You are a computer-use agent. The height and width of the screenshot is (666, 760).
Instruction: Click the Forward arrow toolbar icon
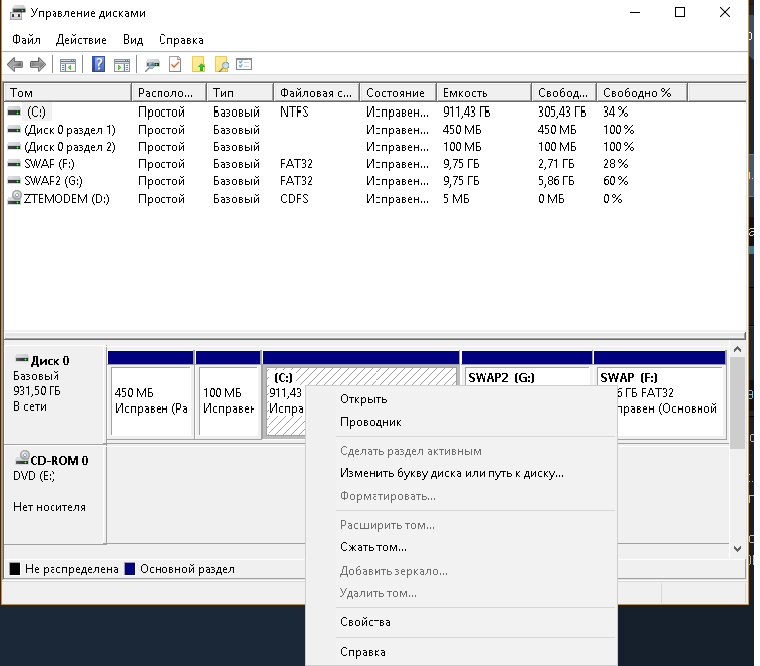point(38,64)
